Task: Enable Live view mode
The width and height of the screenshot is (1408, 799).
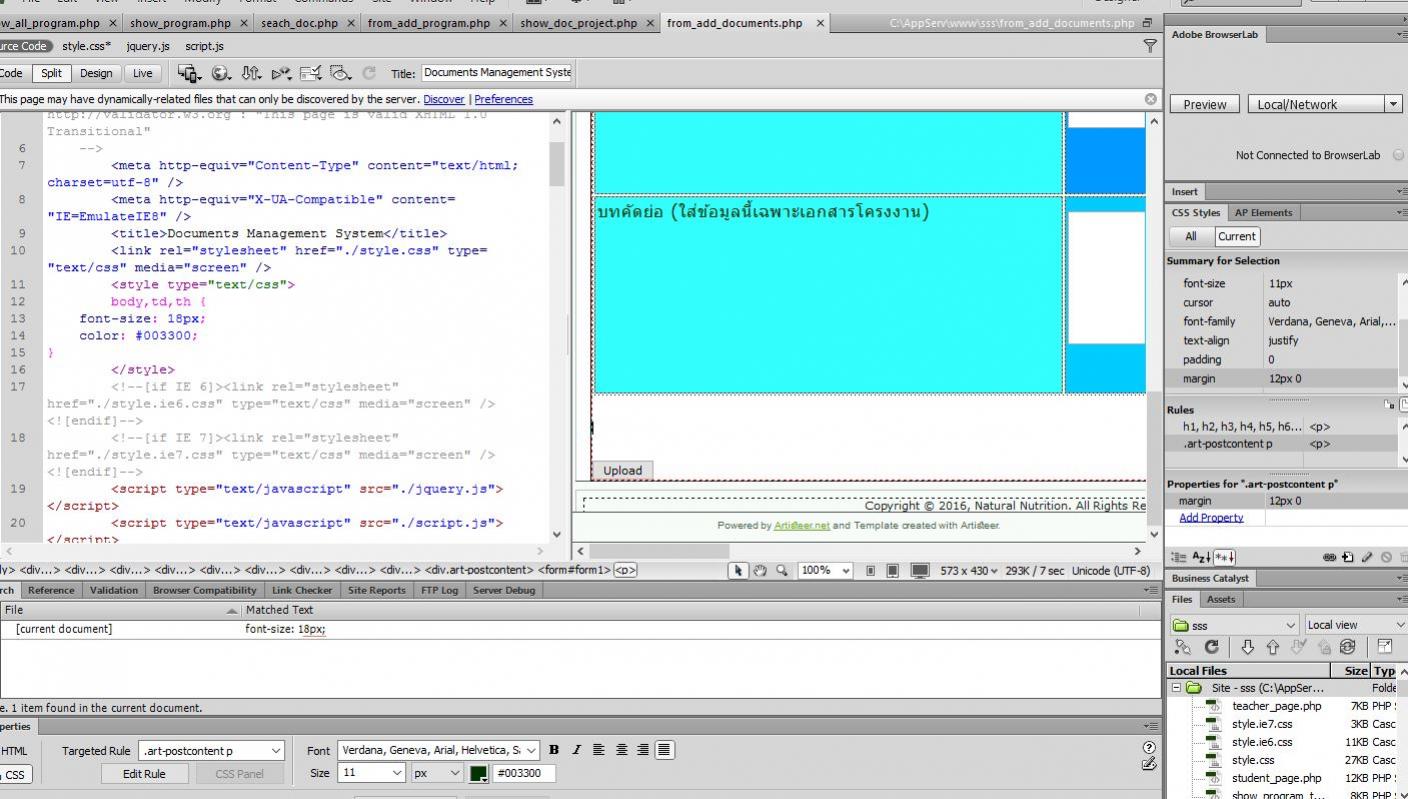Action: pyautogui.click(x=143, y=73)
